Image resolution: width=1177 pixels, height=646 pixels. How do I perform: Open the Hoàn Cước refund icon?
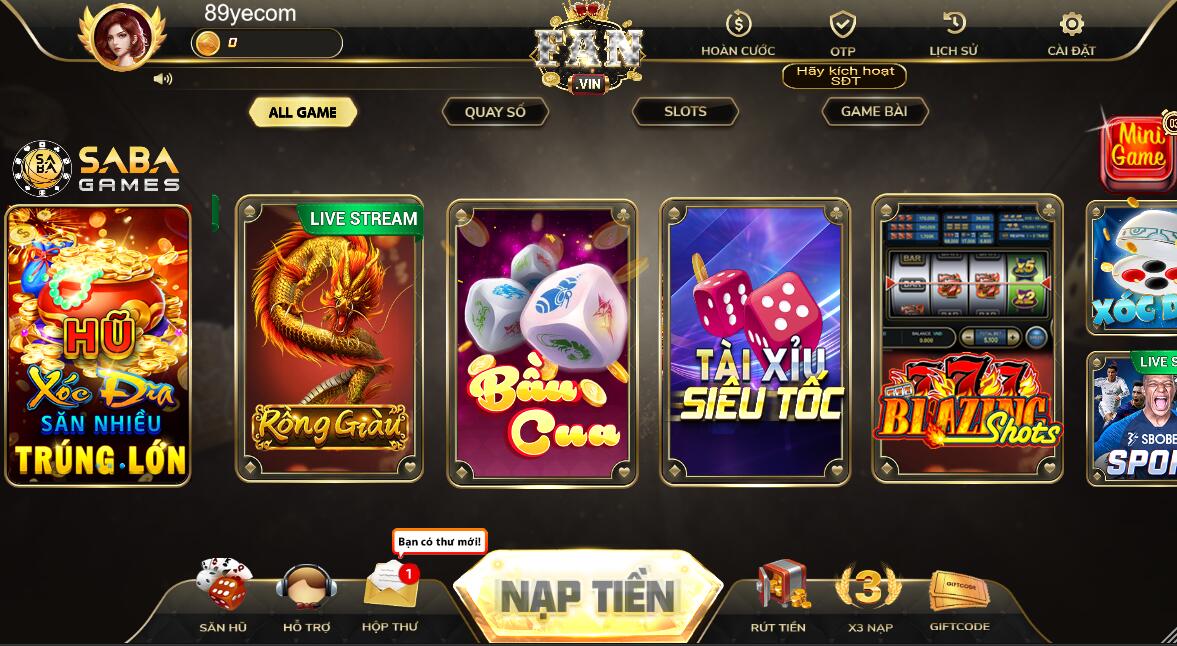coord(738,25)
